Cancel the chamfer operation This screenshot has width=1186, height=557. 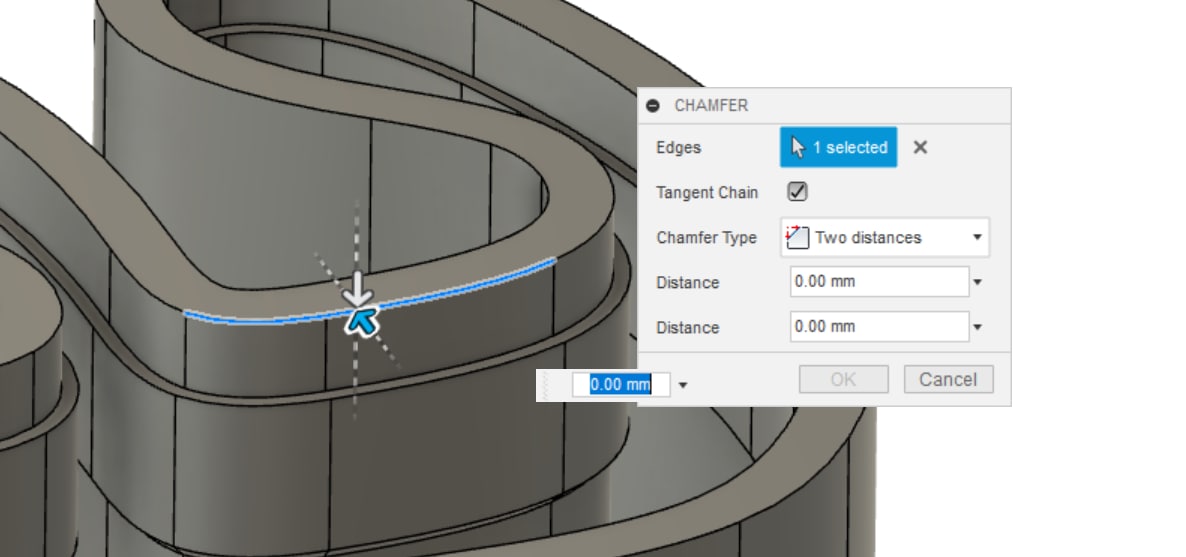coord(948,379)
